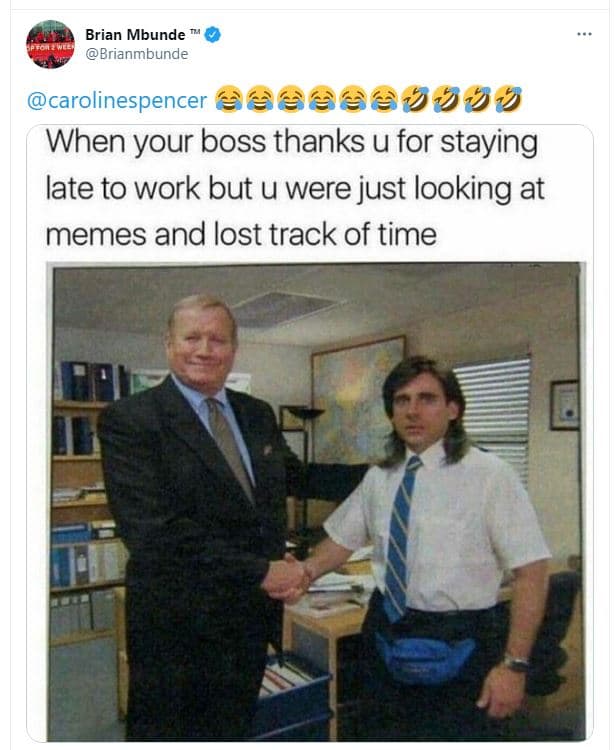Open the @carolinespencer mention
Viewport: 615px width, 750px height.
pos(117,100)
